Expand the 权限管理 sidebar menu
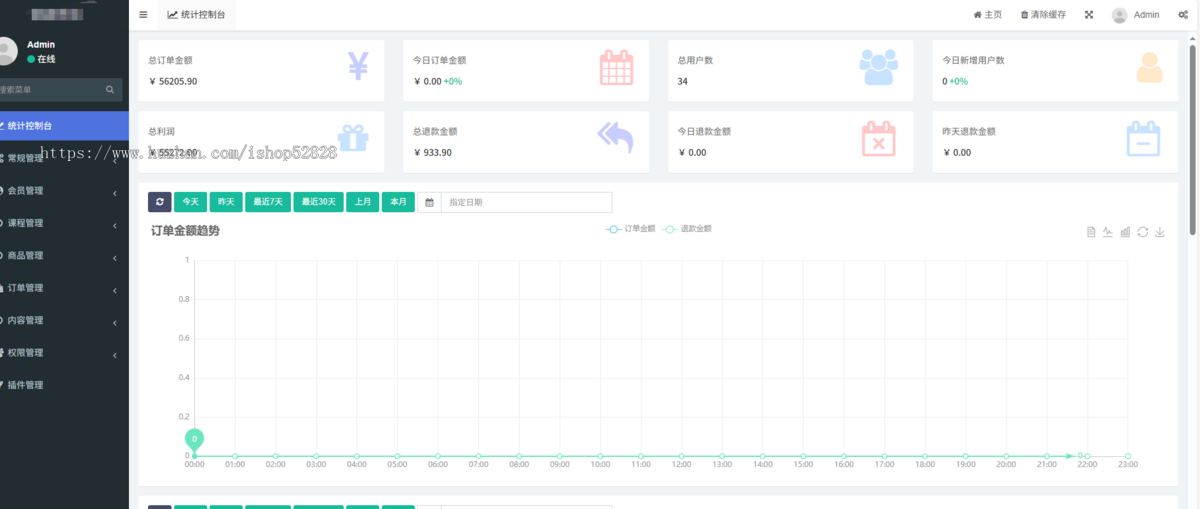The width and height of the screenshot is (1200, 509). click(x=64, y=352)
